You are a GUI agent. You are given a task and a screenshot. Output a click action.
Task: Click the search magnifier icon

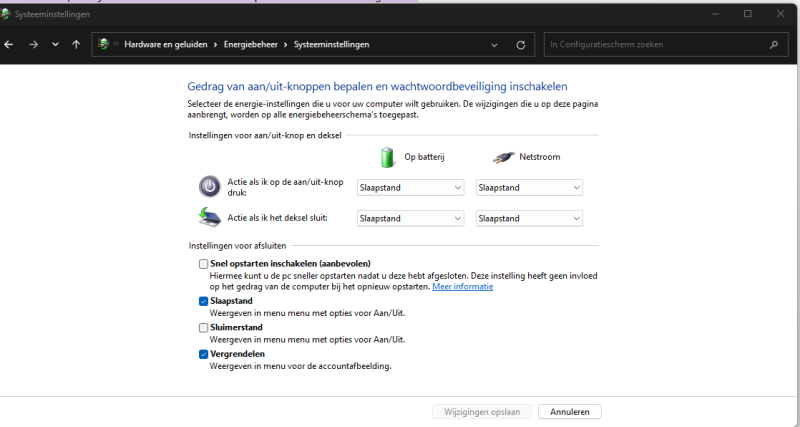coord(773,45)
